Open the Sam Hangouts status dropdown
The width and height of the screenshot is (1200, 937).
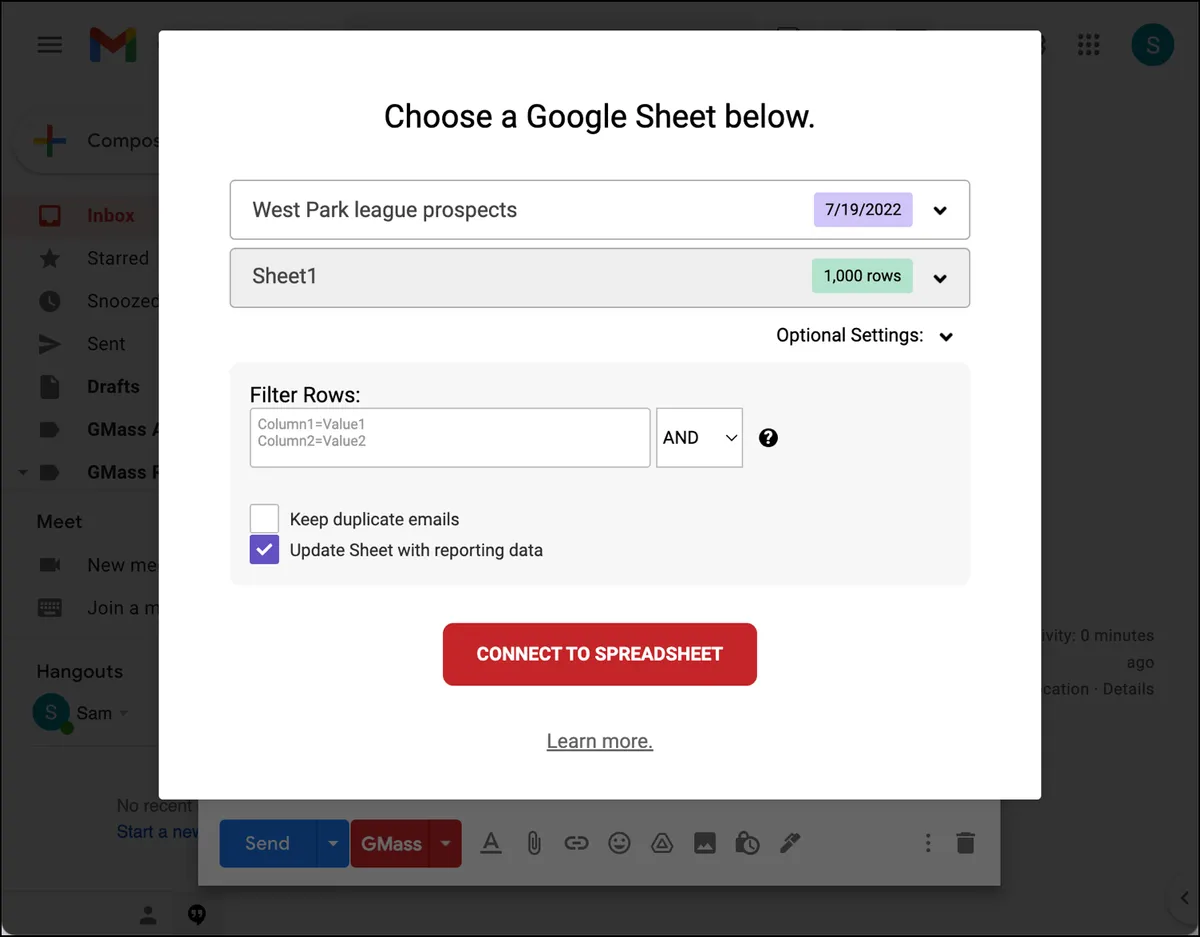[x=124, y=713]
